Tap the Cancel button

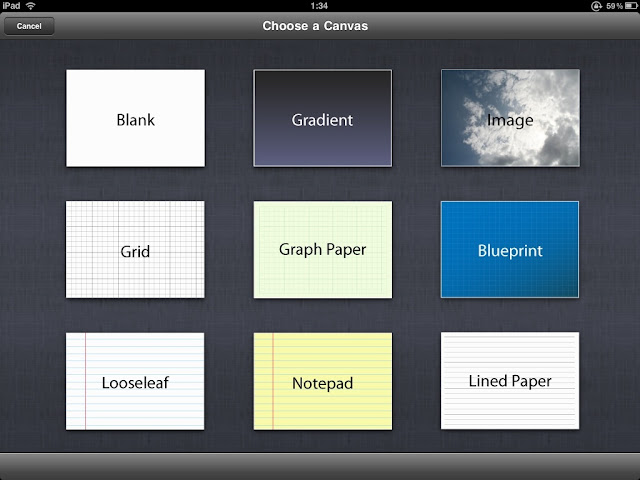(x=29, y=26)
